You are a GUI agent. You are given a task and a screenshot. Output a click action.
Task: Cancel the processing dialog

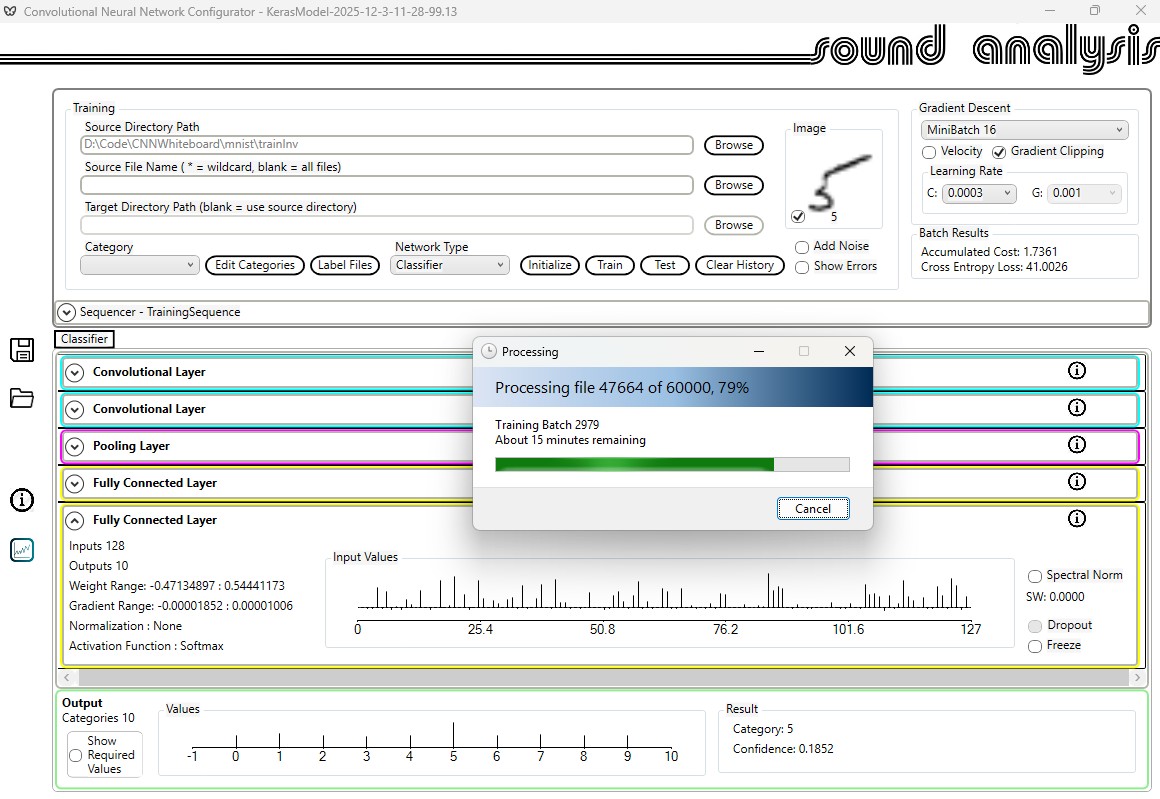812,508
